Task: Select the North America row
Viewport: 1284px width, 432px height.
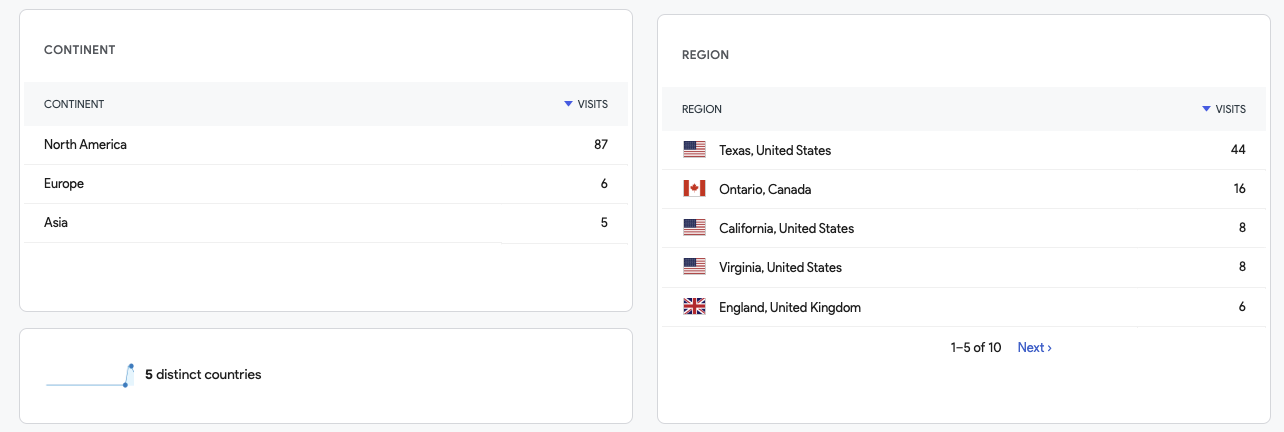Action: (326, 145)
